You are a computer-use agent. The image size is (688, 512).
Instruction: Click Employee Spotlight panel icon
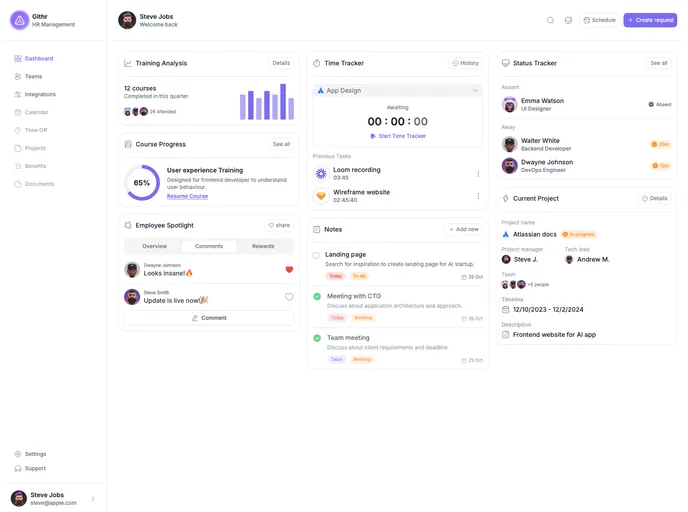tap(128, 226)
